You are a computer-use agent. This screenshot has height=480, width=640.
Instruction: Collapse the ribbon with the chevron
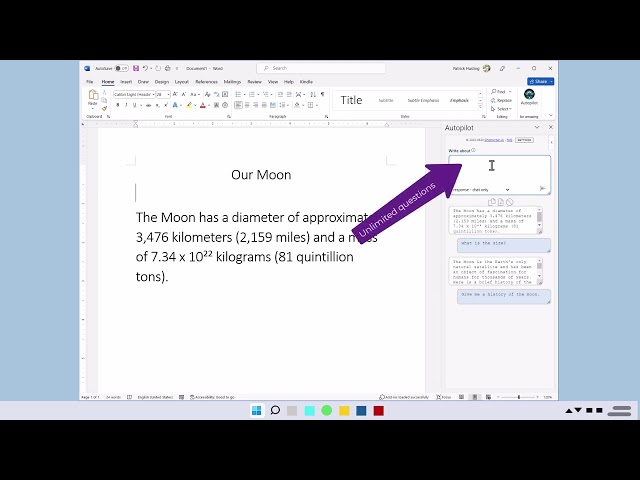tap(551, 116)
